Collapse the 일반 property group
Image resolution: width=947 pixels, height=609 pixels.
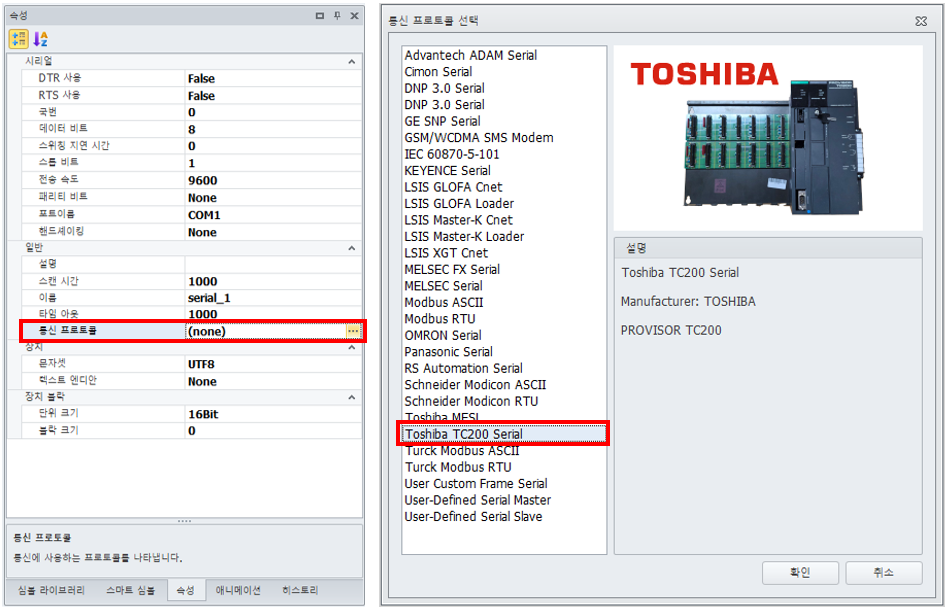tap(351, 247)
